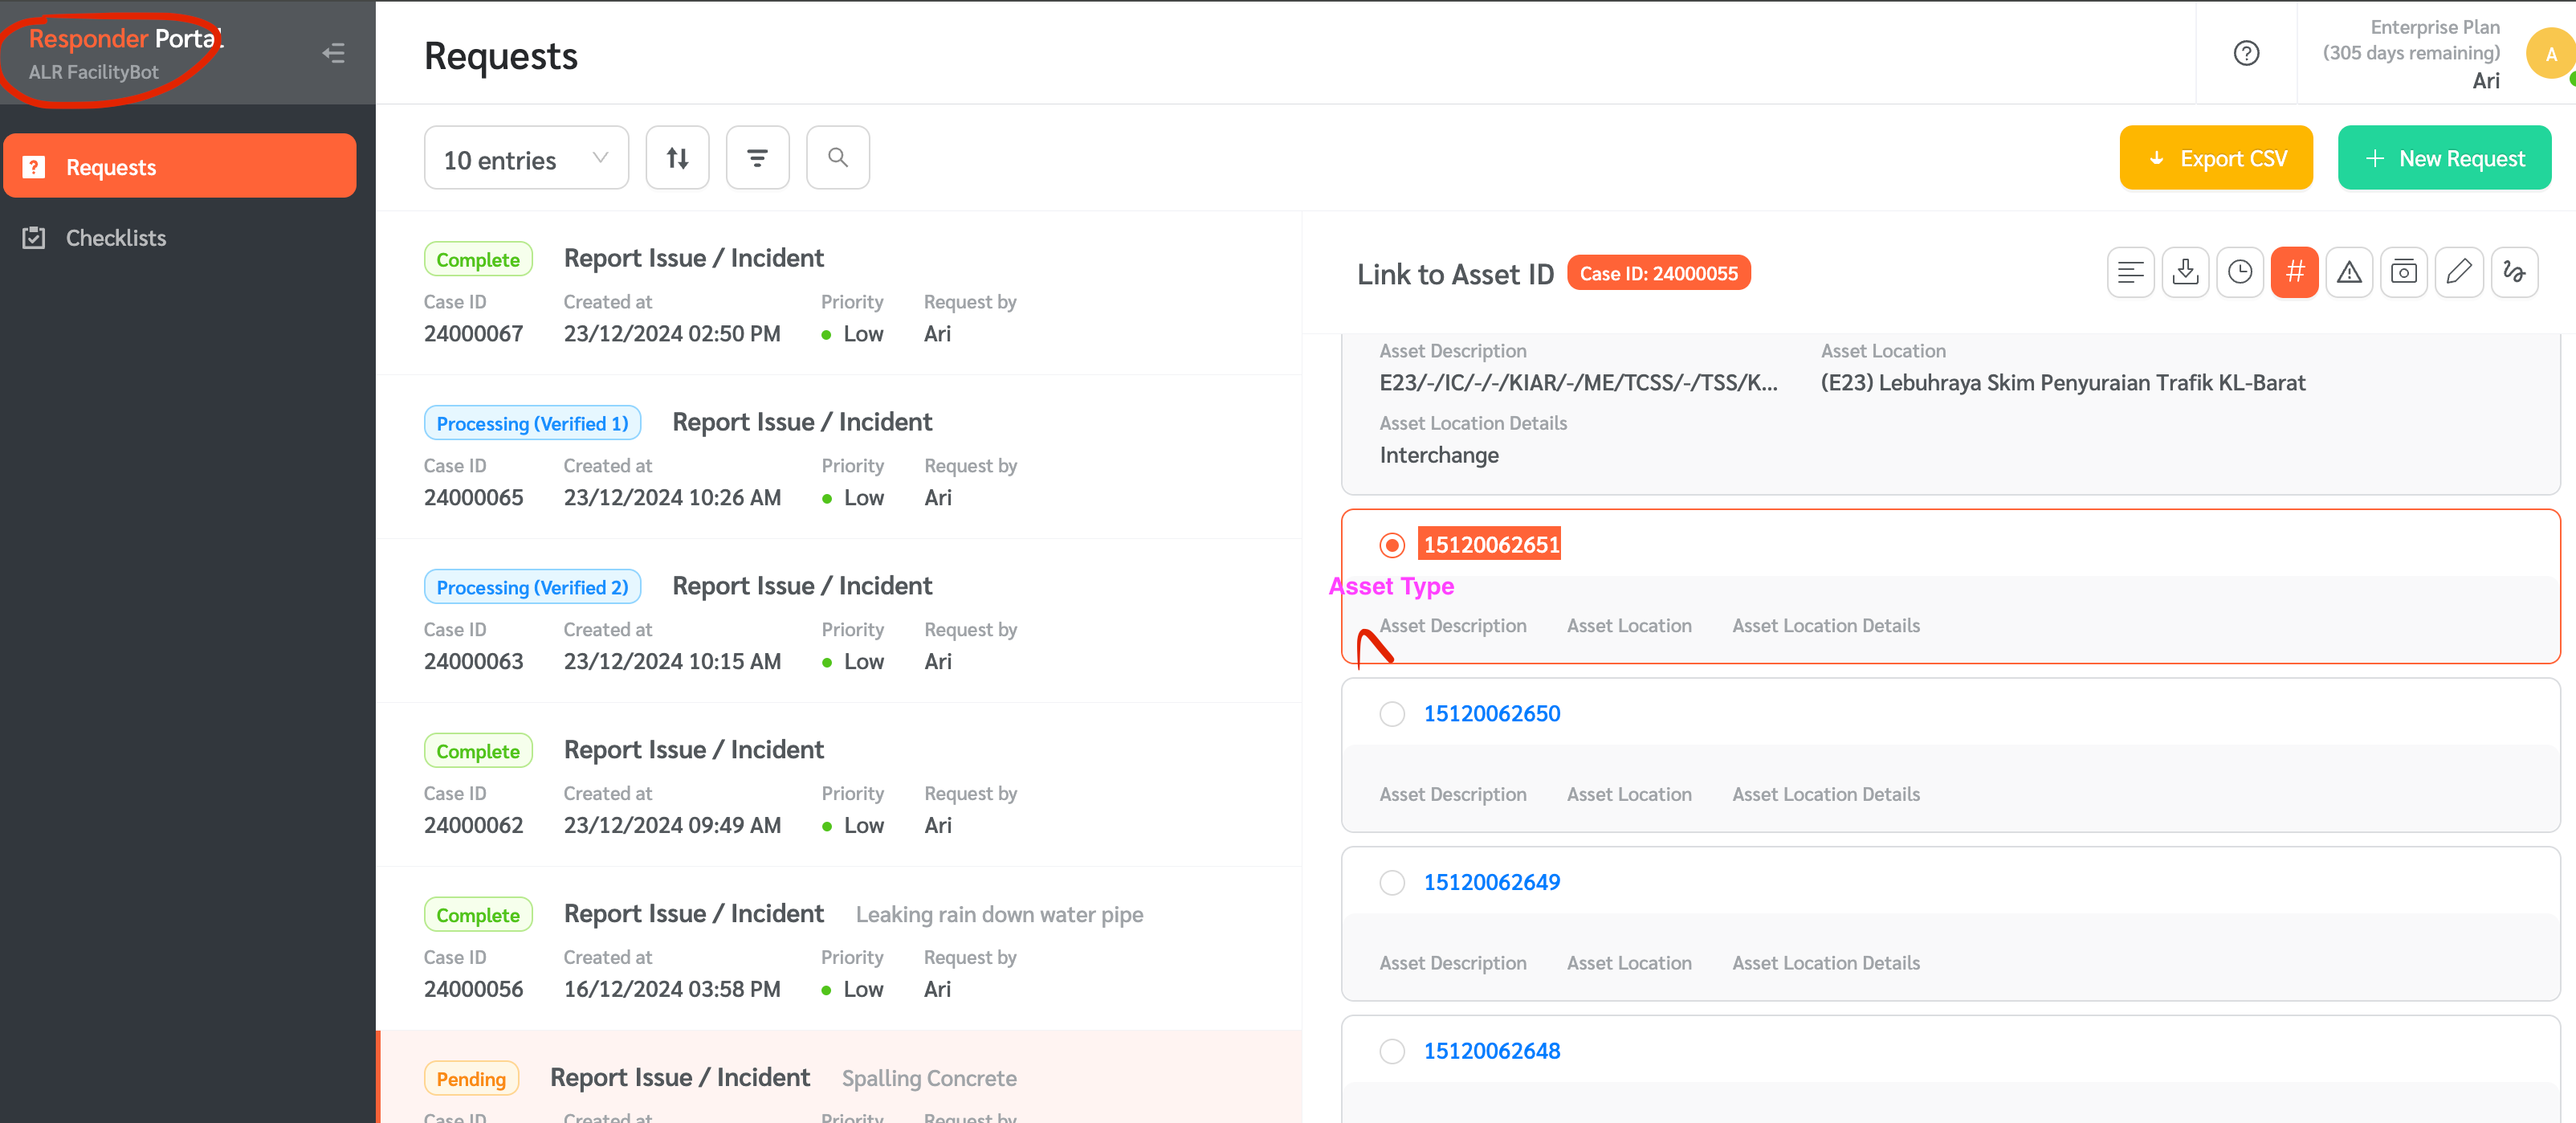Click the Complete badge on case 24000067

[x=478, y=259]
